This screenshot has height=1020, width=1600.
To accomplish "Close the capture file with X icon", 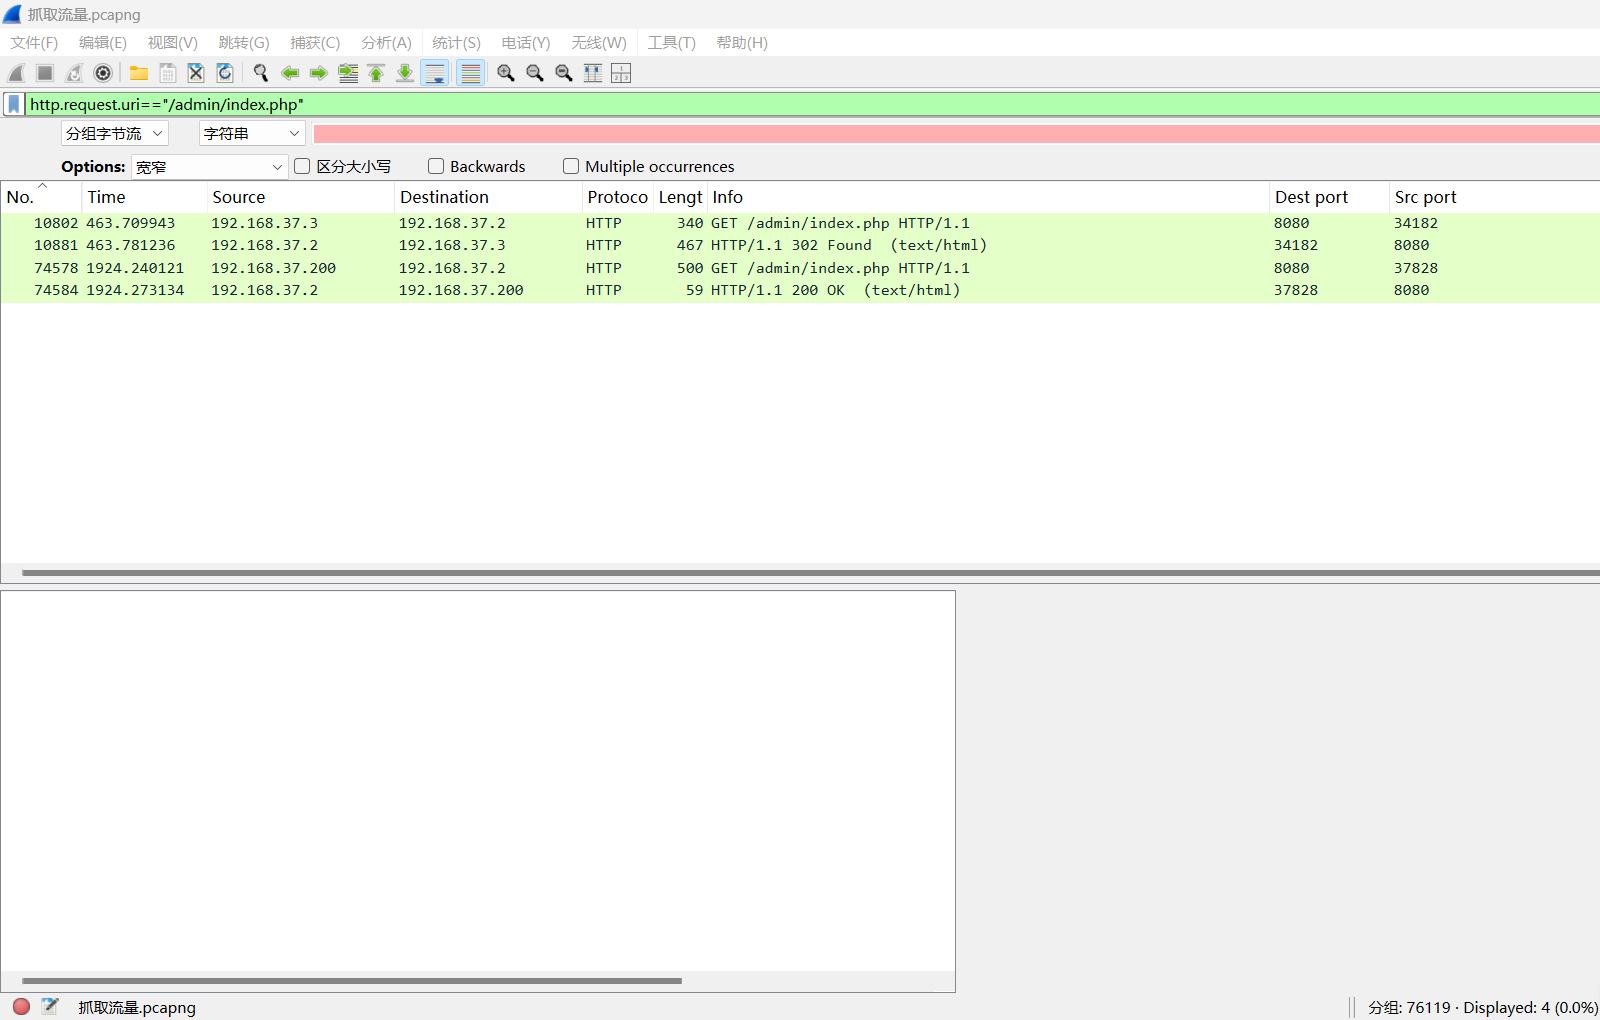I will [x=196, y=73].
